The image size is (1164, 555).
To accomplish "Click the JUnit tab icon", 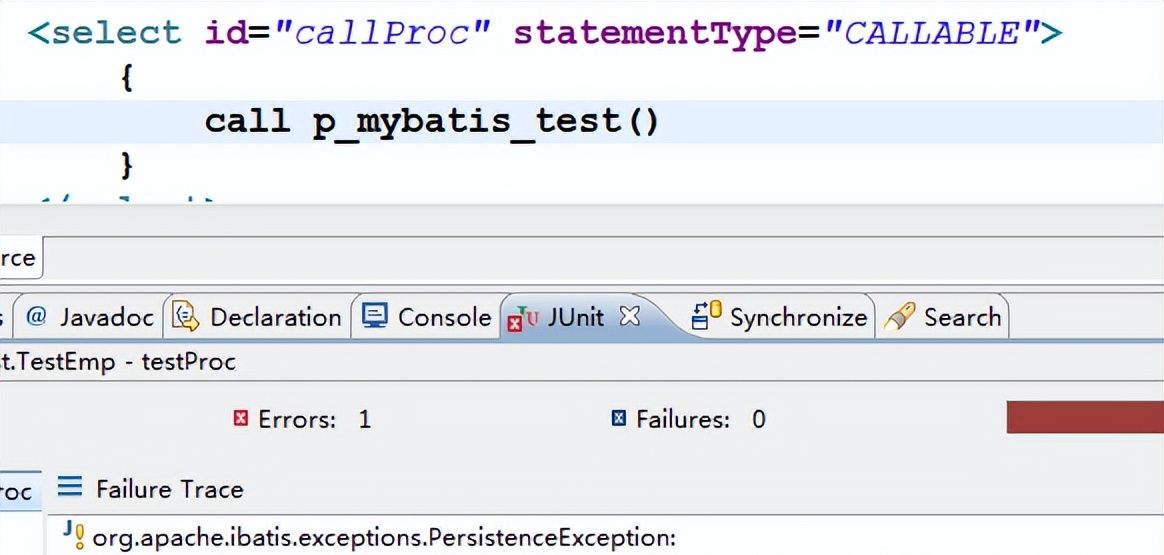I will [522, 319].
